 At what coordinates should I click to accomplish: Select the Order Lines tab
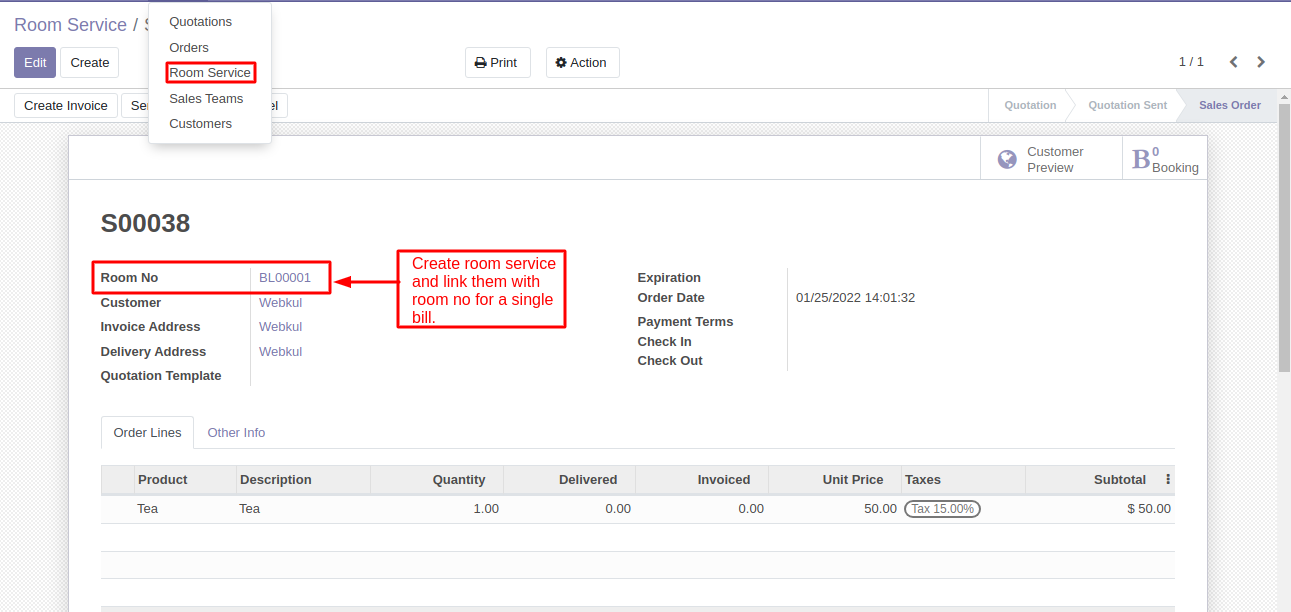click(x=147, y=433)
